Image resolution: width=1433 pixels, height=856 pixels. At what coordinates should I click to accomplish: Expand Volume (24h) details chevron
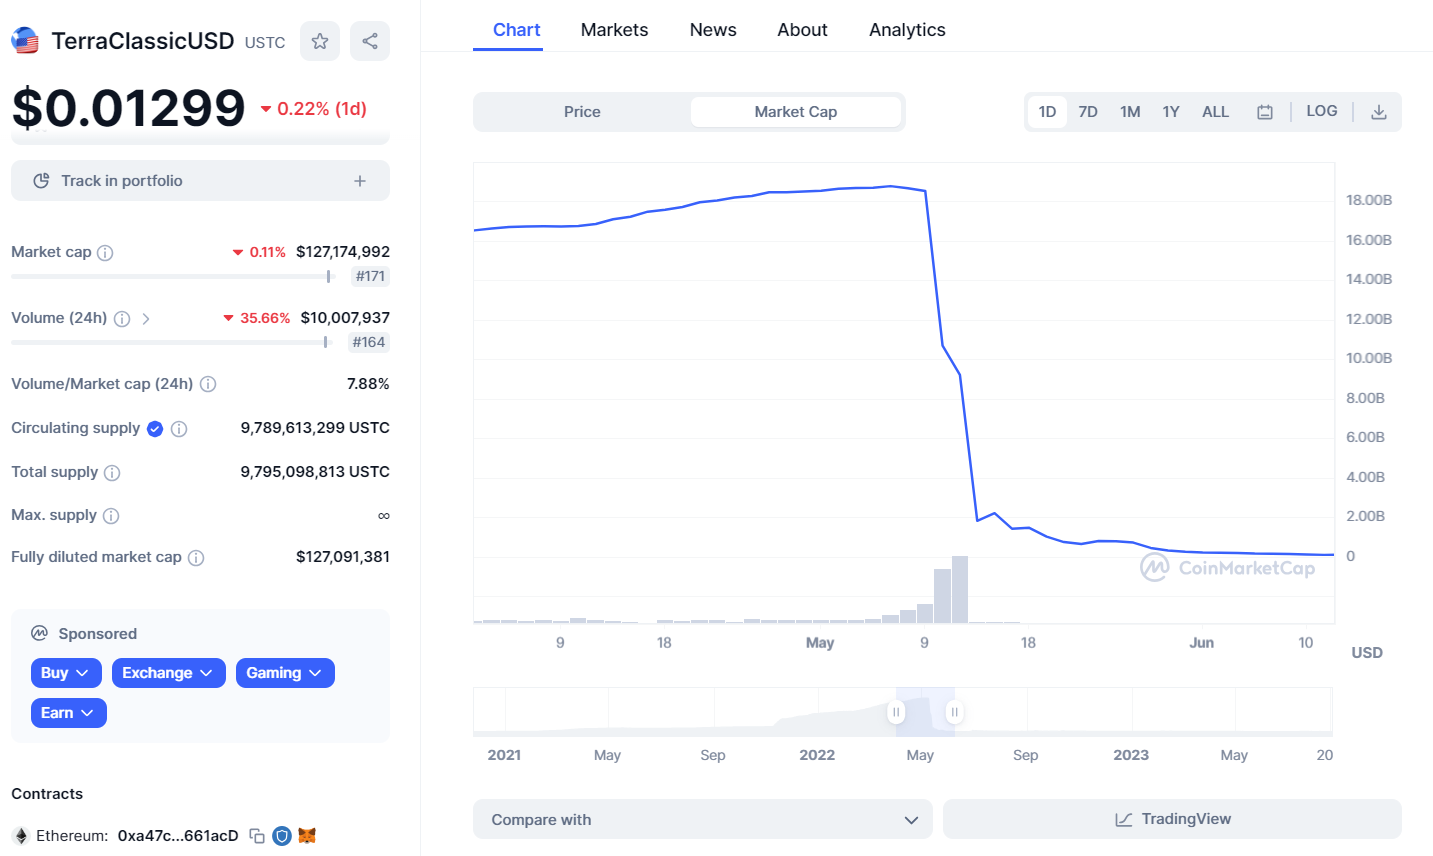click(x=146, y=319)
